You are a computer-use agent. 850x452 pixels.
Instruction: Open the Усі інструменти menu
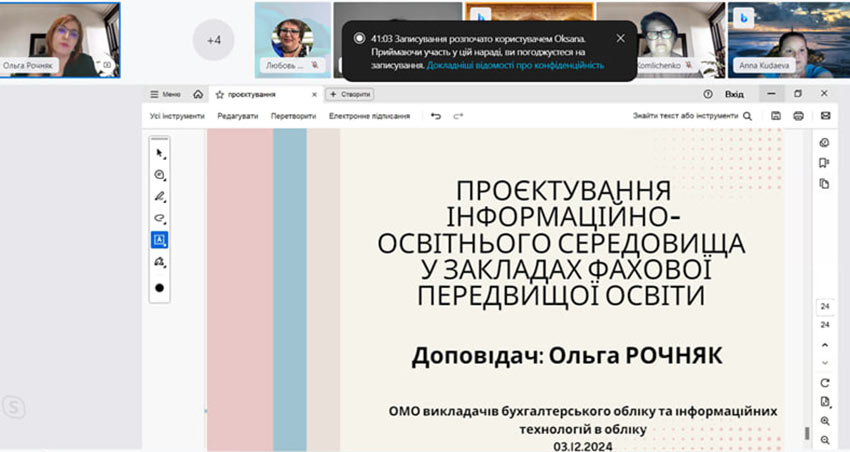(x=177, y=116)
